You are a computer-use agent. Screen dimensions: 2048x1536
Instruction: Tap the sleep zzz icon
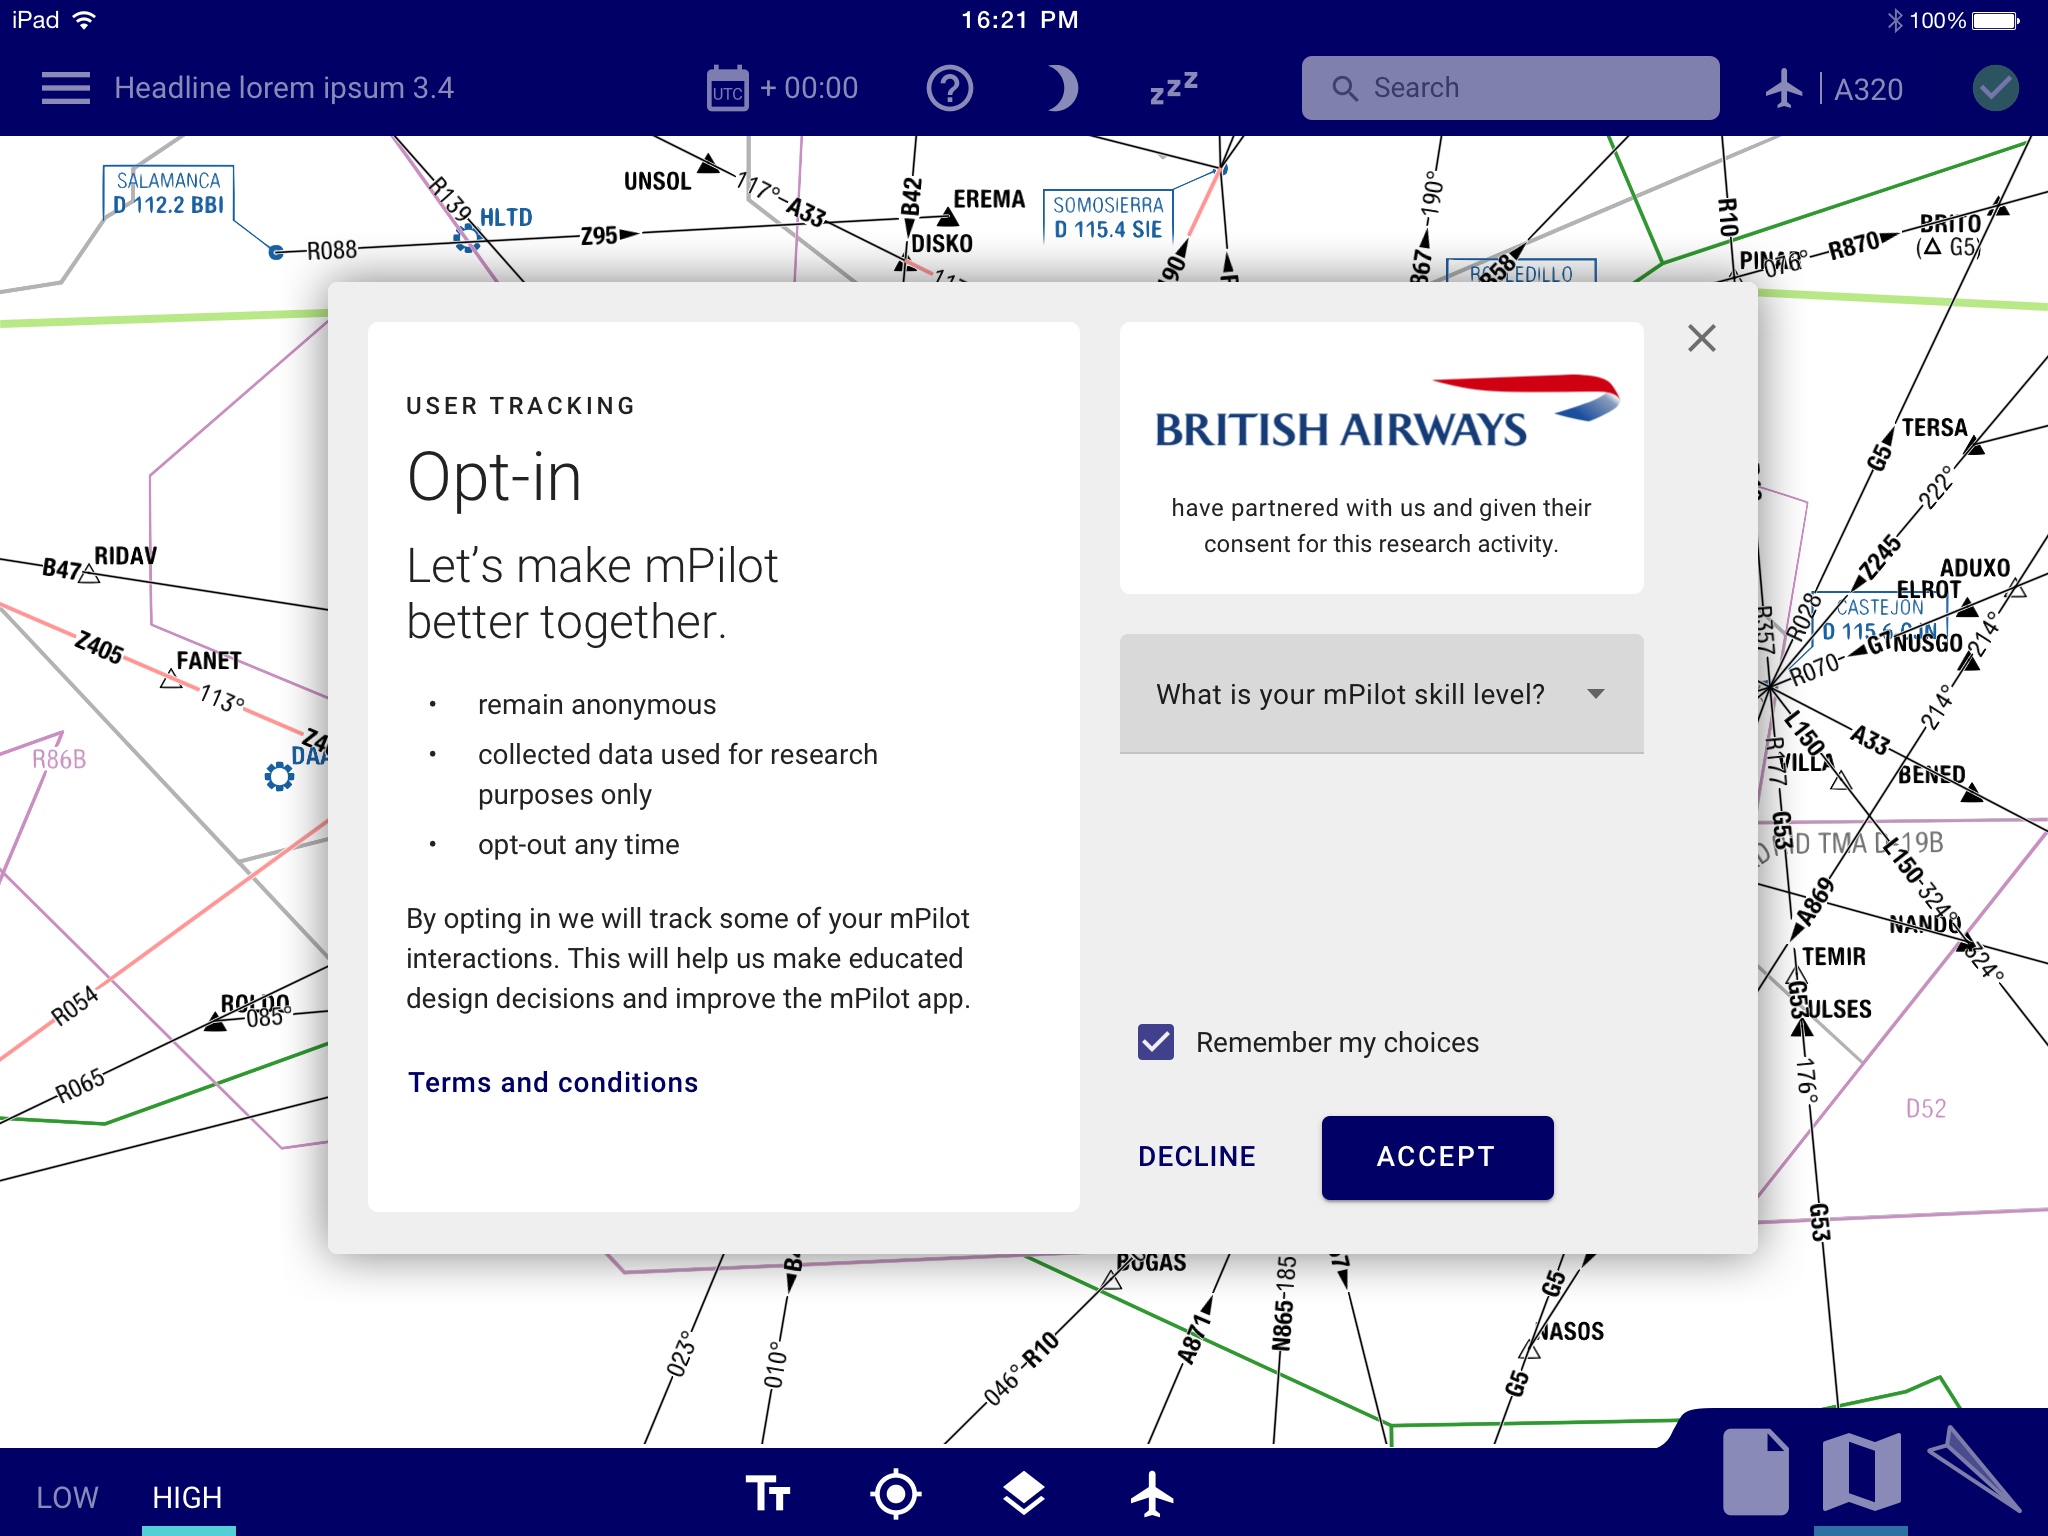(1173, 89)
